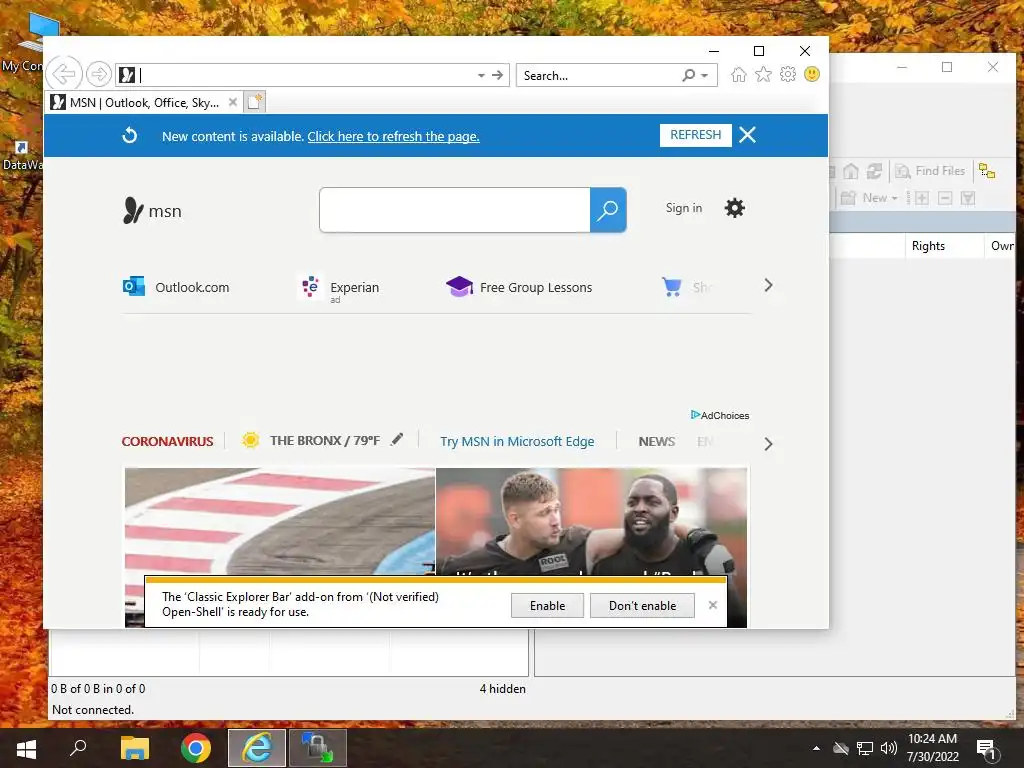Expand more news categories chevron
The image size is (1024, 768).
tap(769, 444)
